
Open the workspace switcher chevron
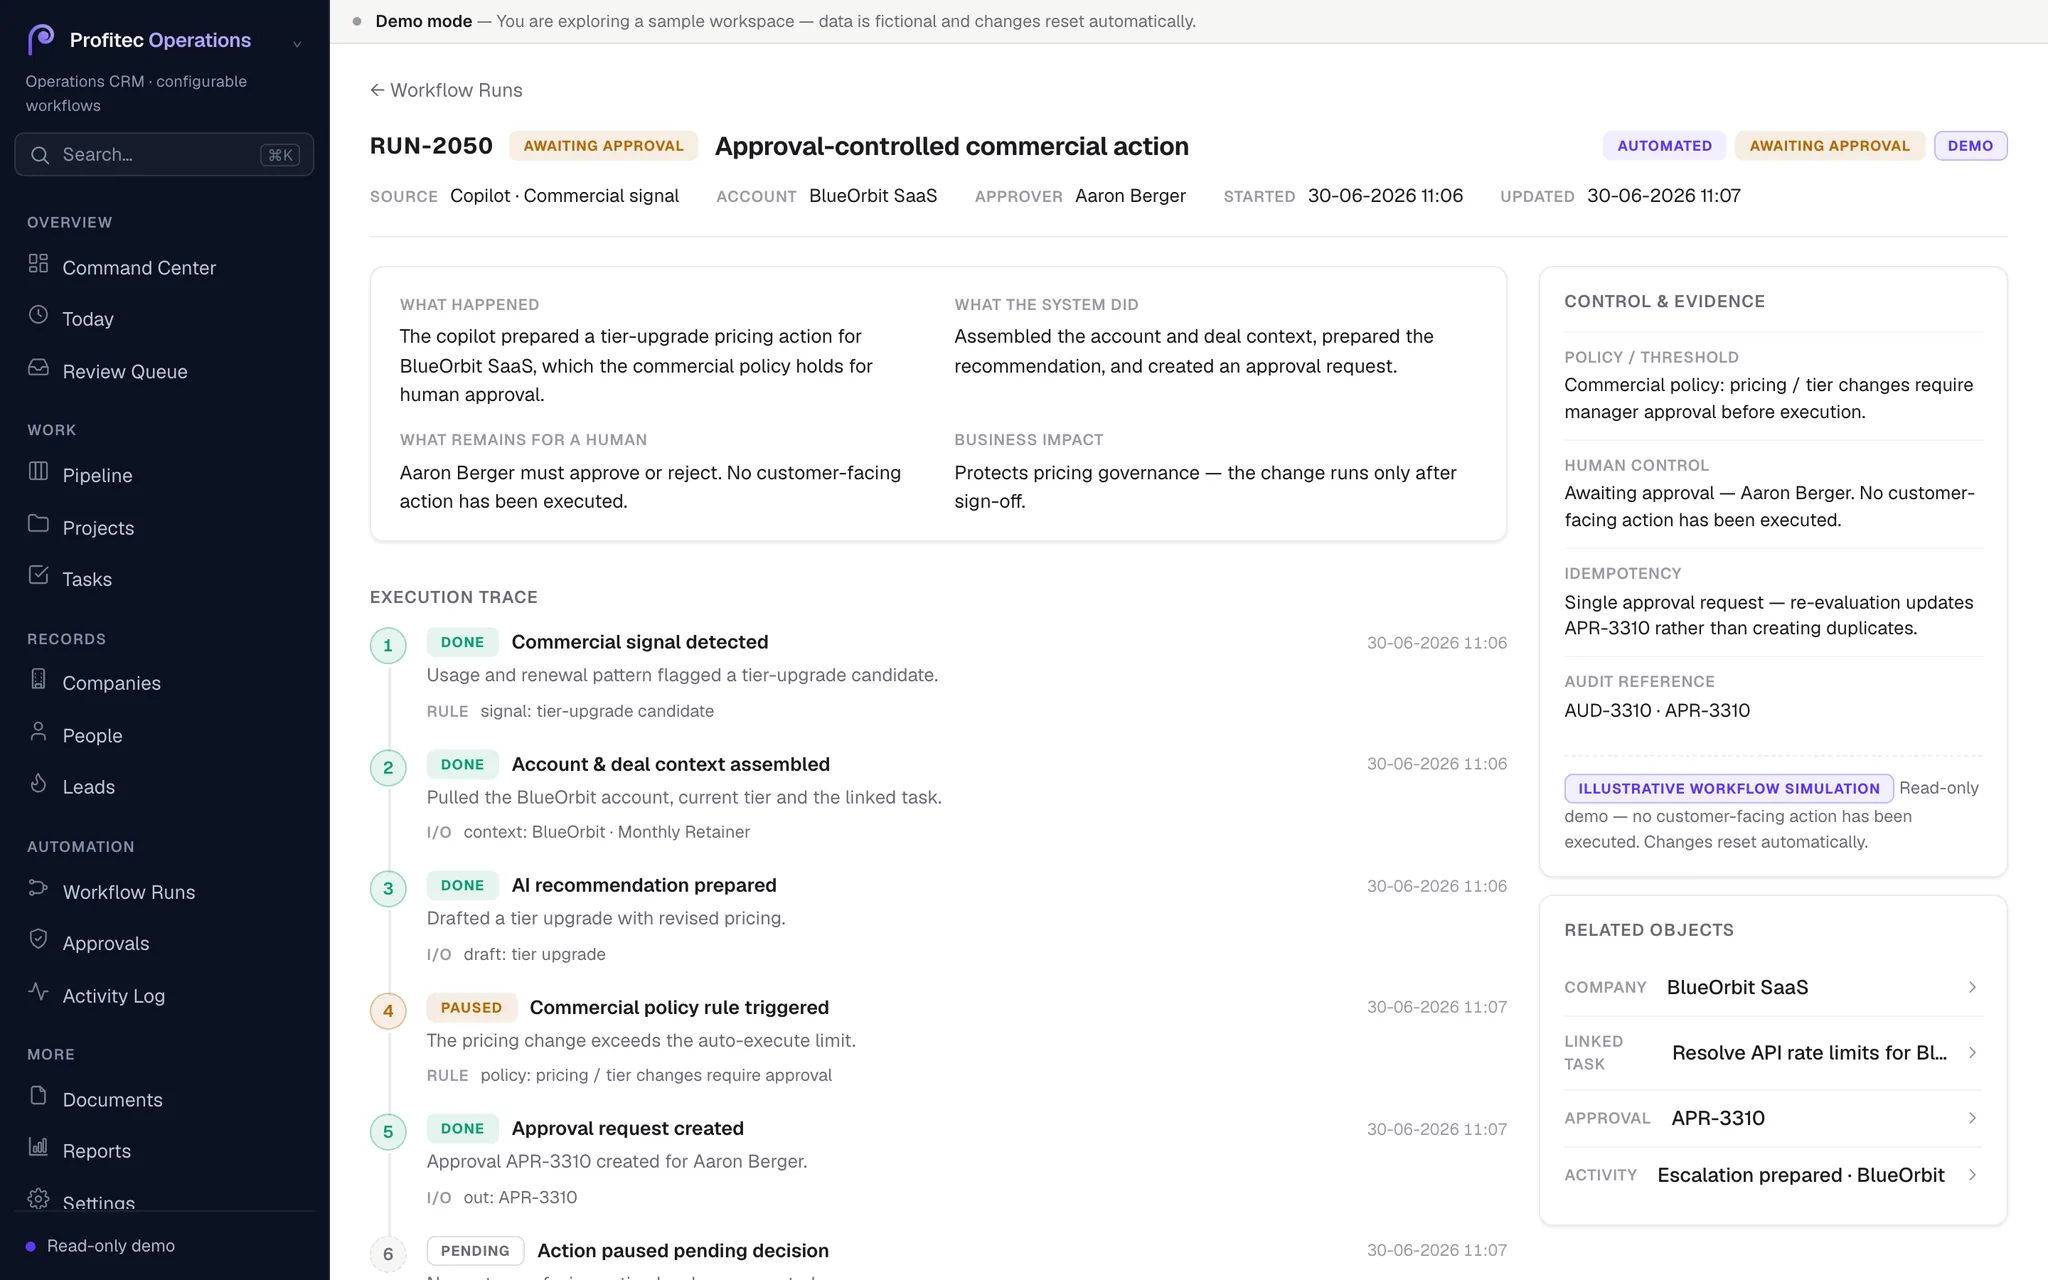297,43
